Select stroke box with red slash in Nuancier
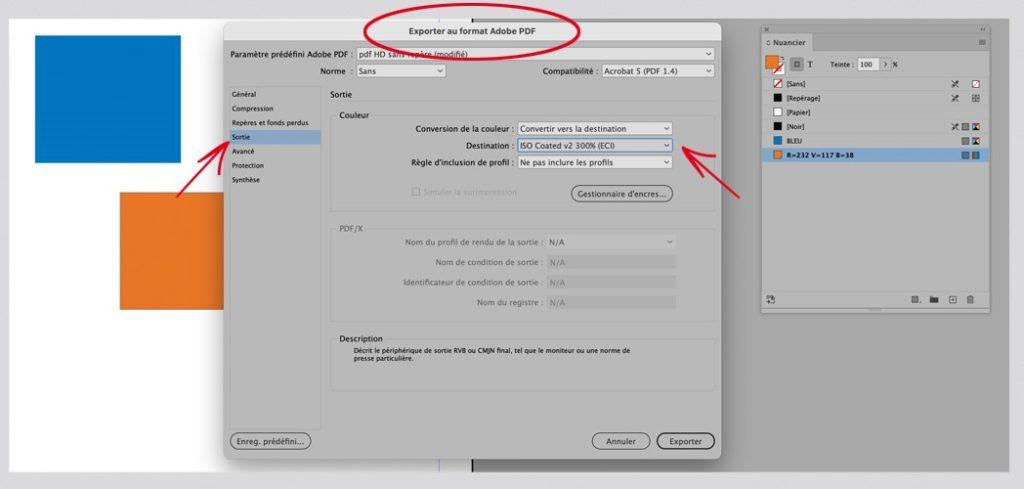The width and height of the screenshot is (1024, 489). [778, 69]
